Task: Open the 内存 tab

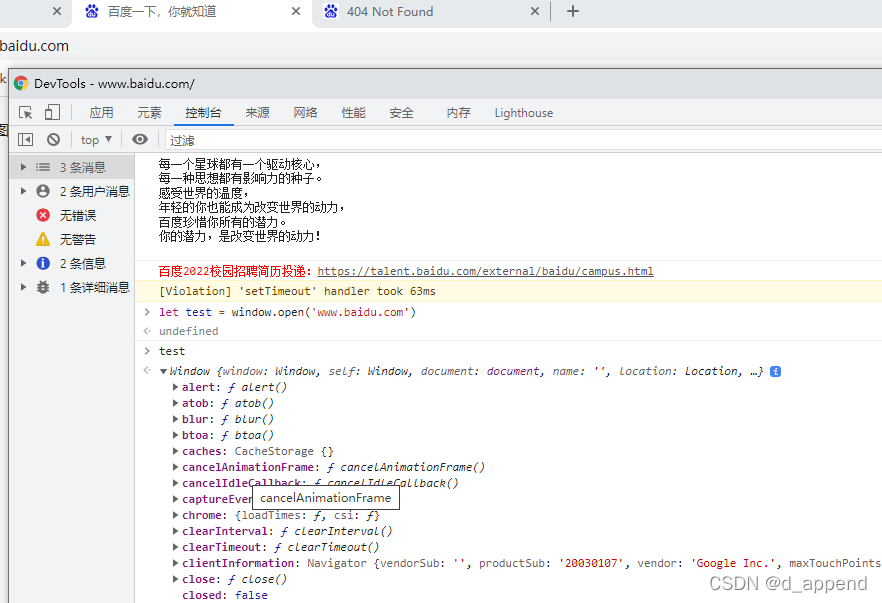Action: [458, 112]
